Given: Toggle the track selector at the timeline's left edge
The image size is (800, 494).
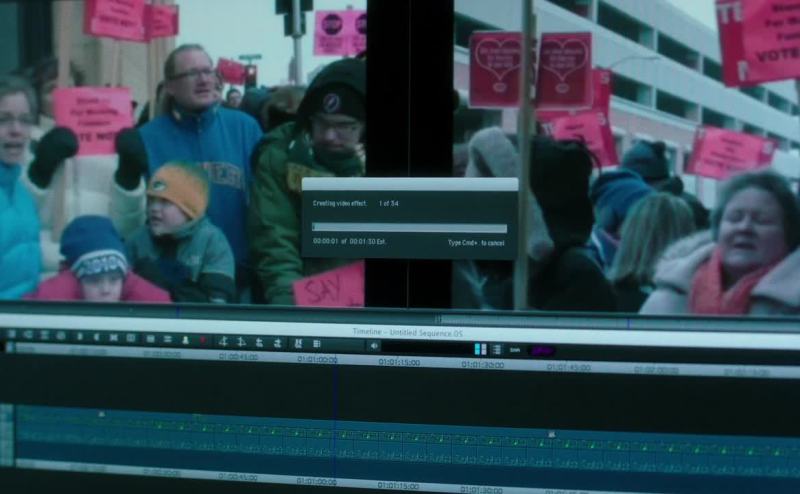Looking at the screenshot, I should coord(6,435).
